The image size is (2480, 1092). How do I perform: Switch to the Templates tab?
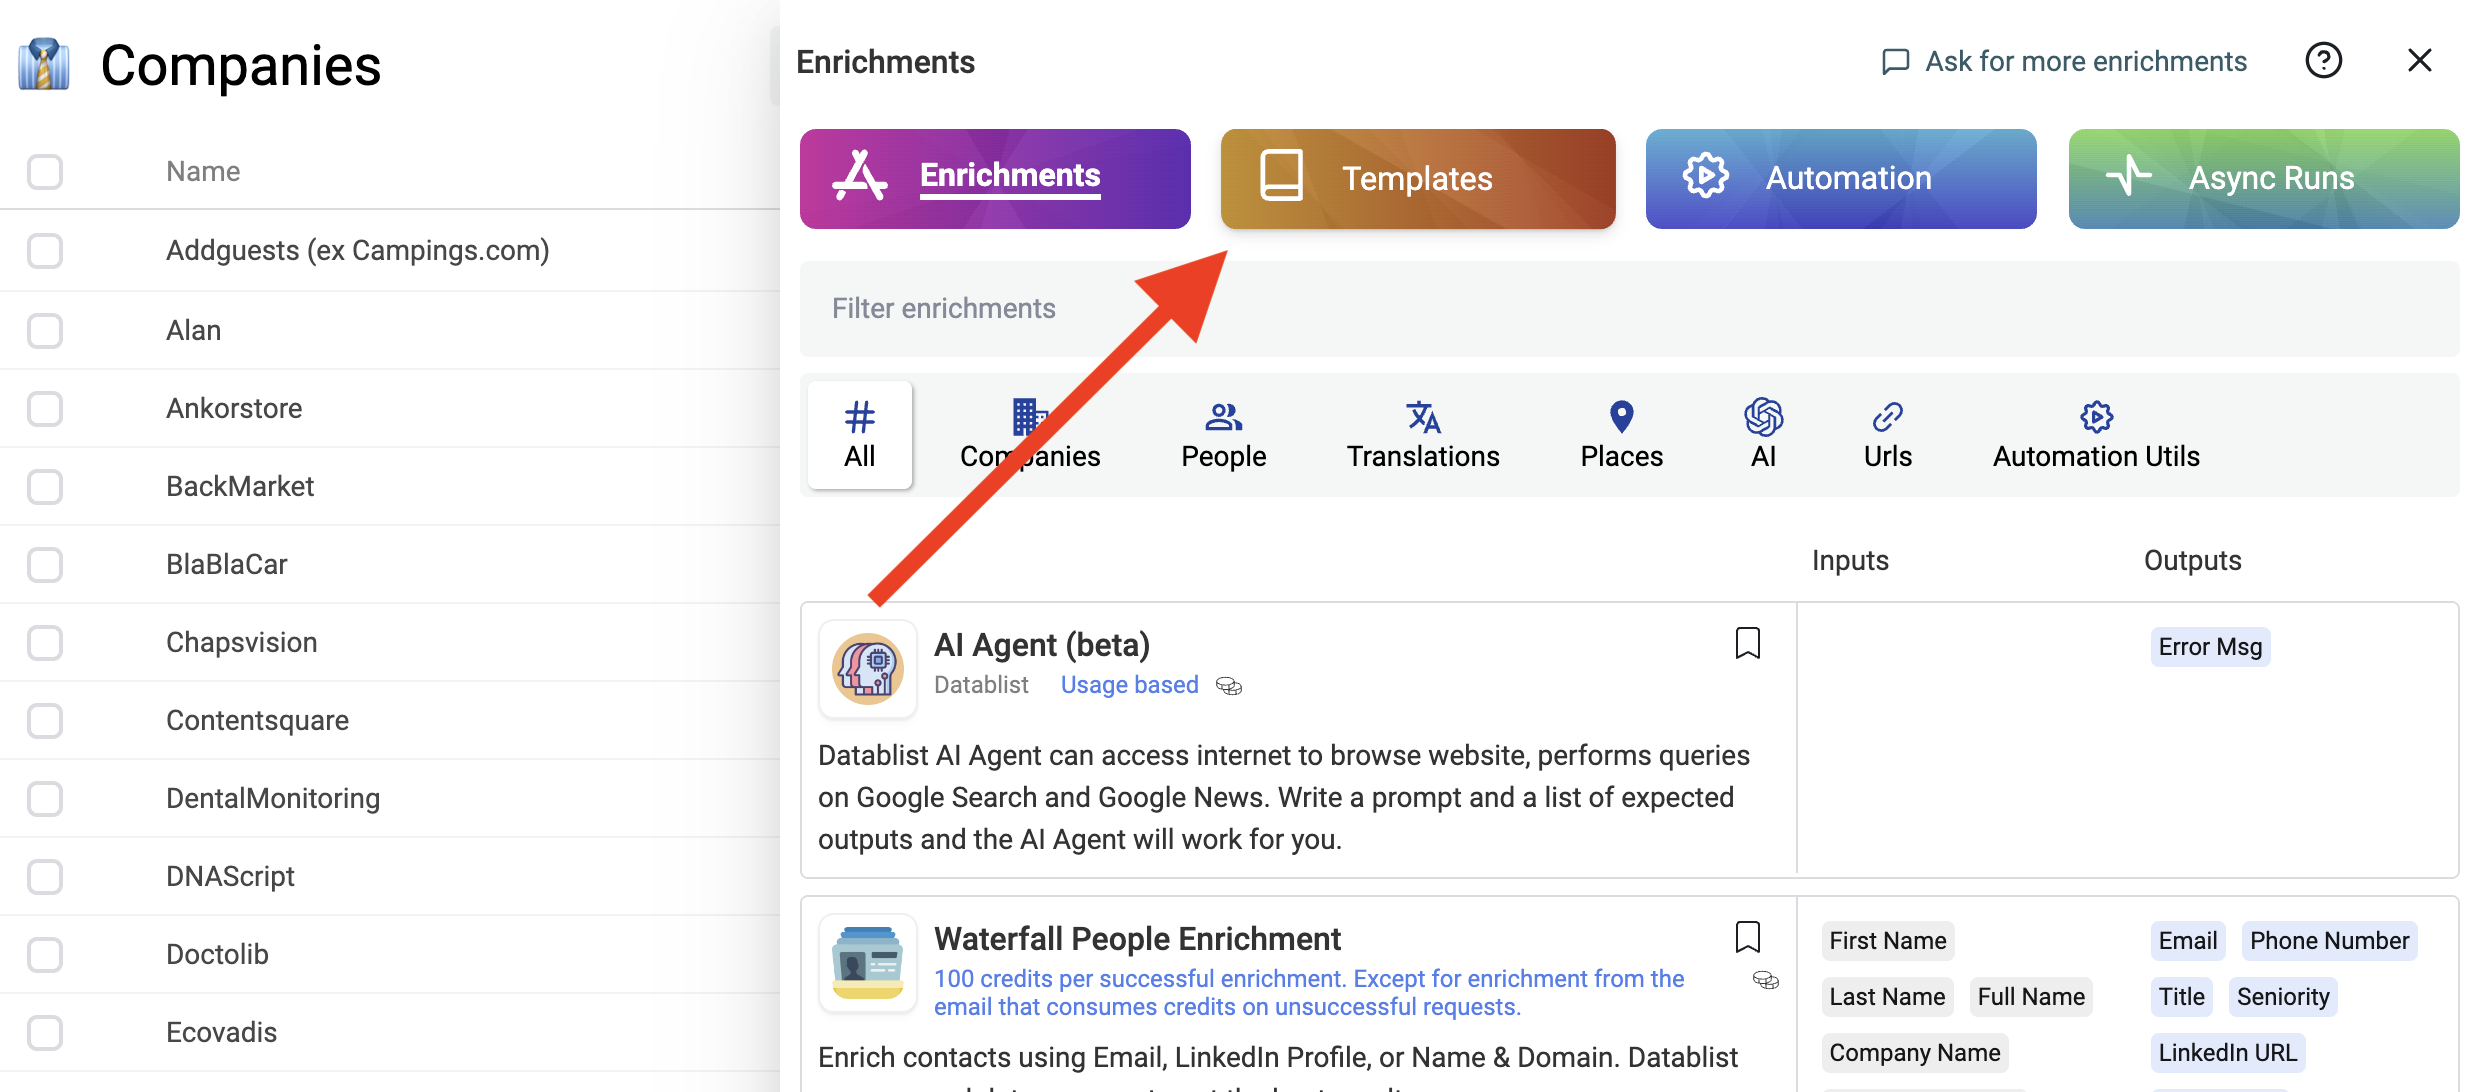(1418, 178)
